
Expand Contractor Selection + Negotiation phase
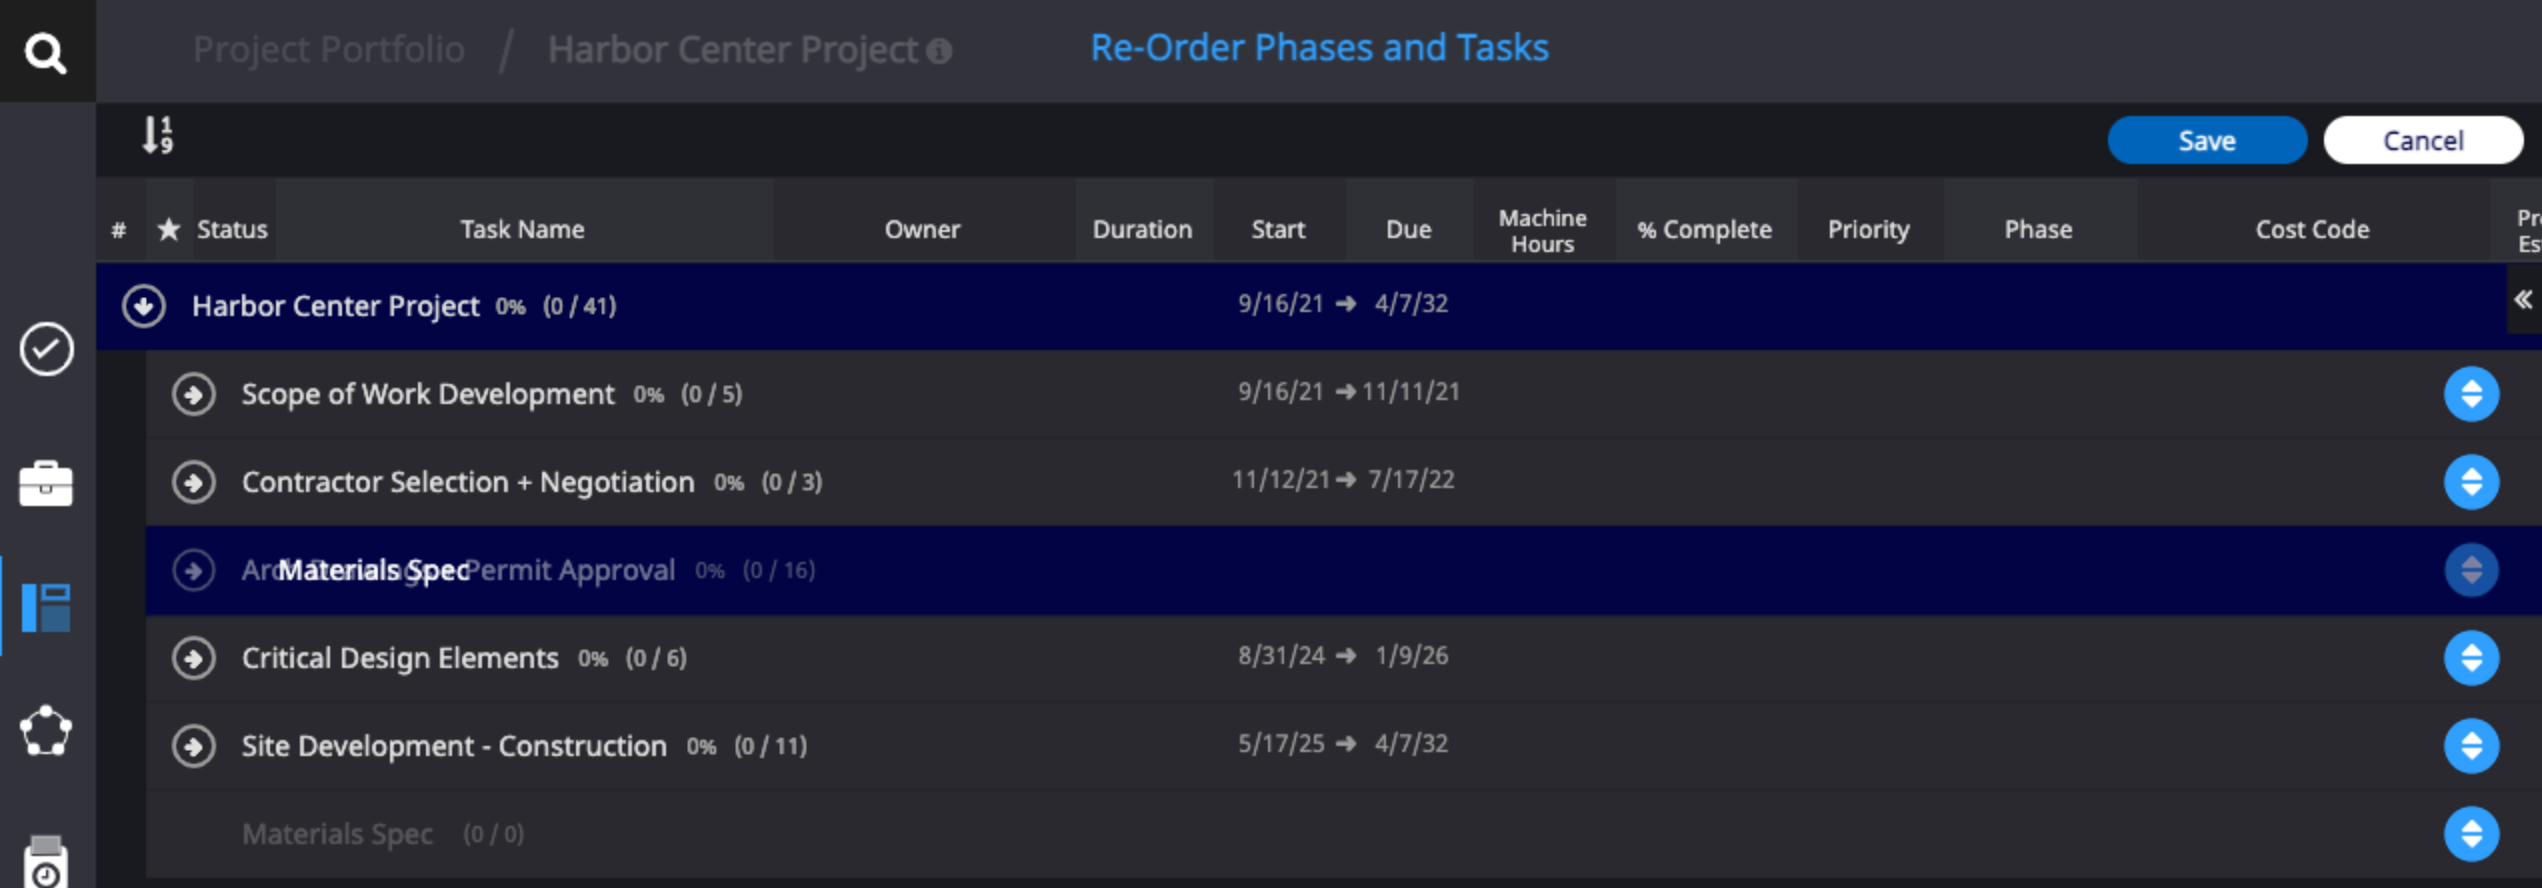194,482
